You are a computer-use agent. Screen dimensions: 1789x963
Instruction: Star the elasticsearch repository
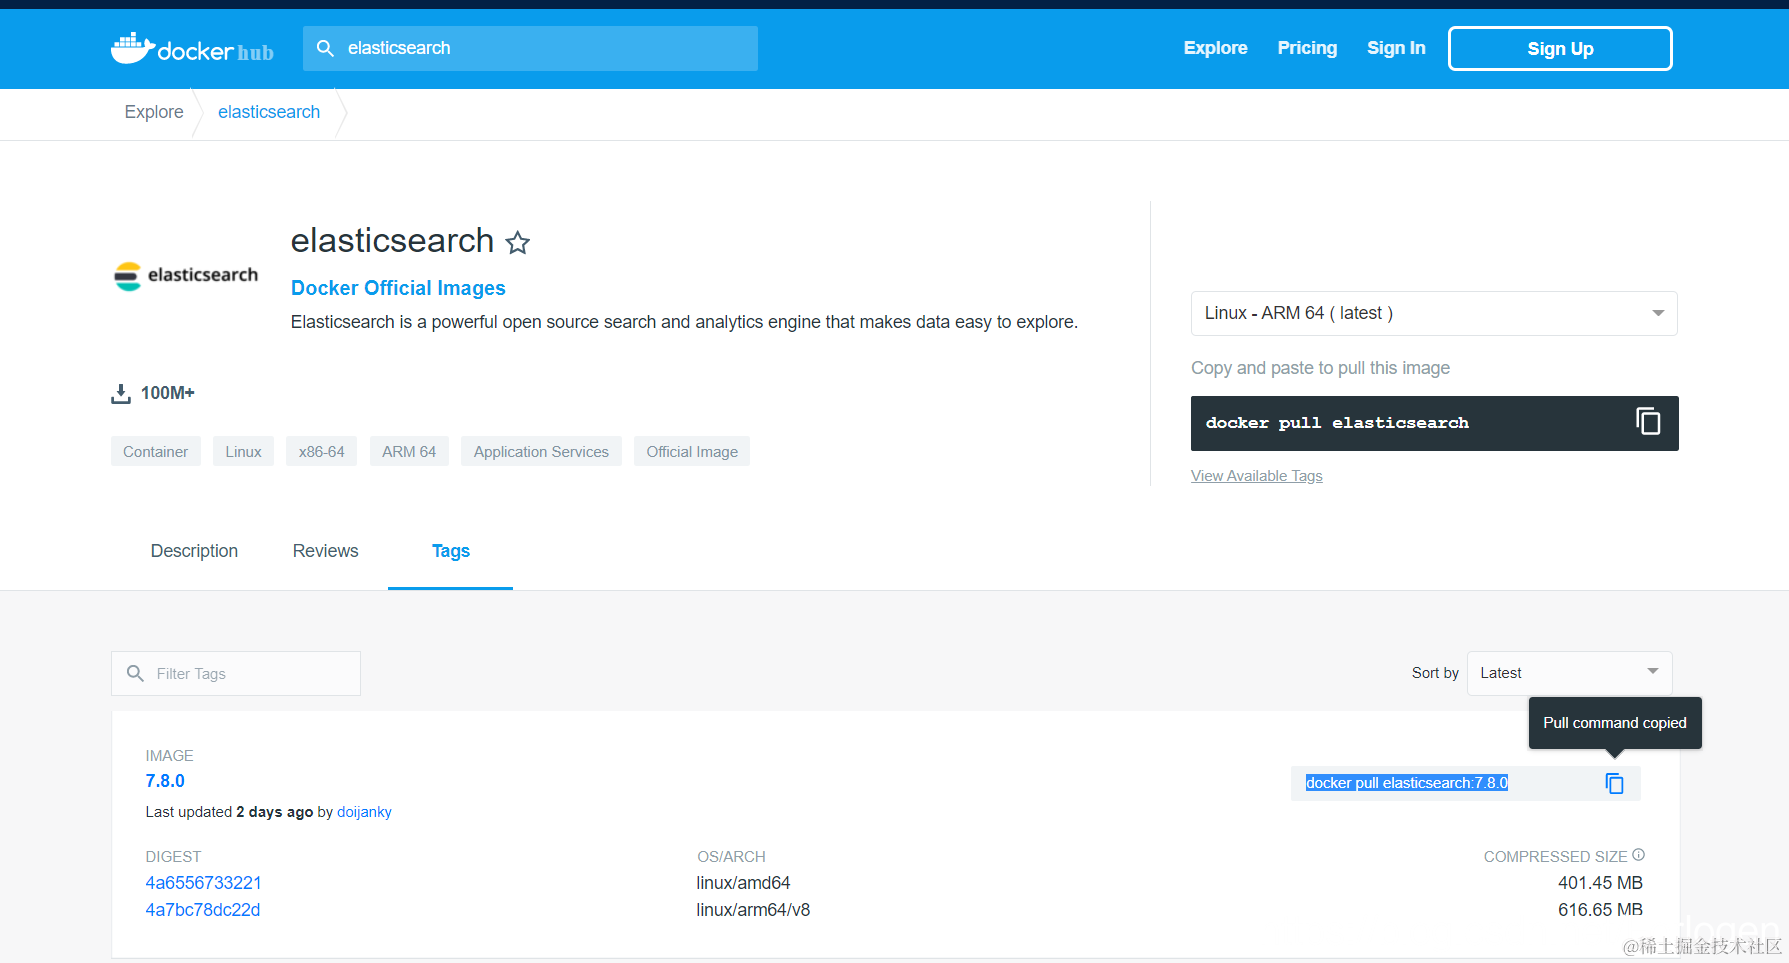pyautogui.click(x=518, y=242)
